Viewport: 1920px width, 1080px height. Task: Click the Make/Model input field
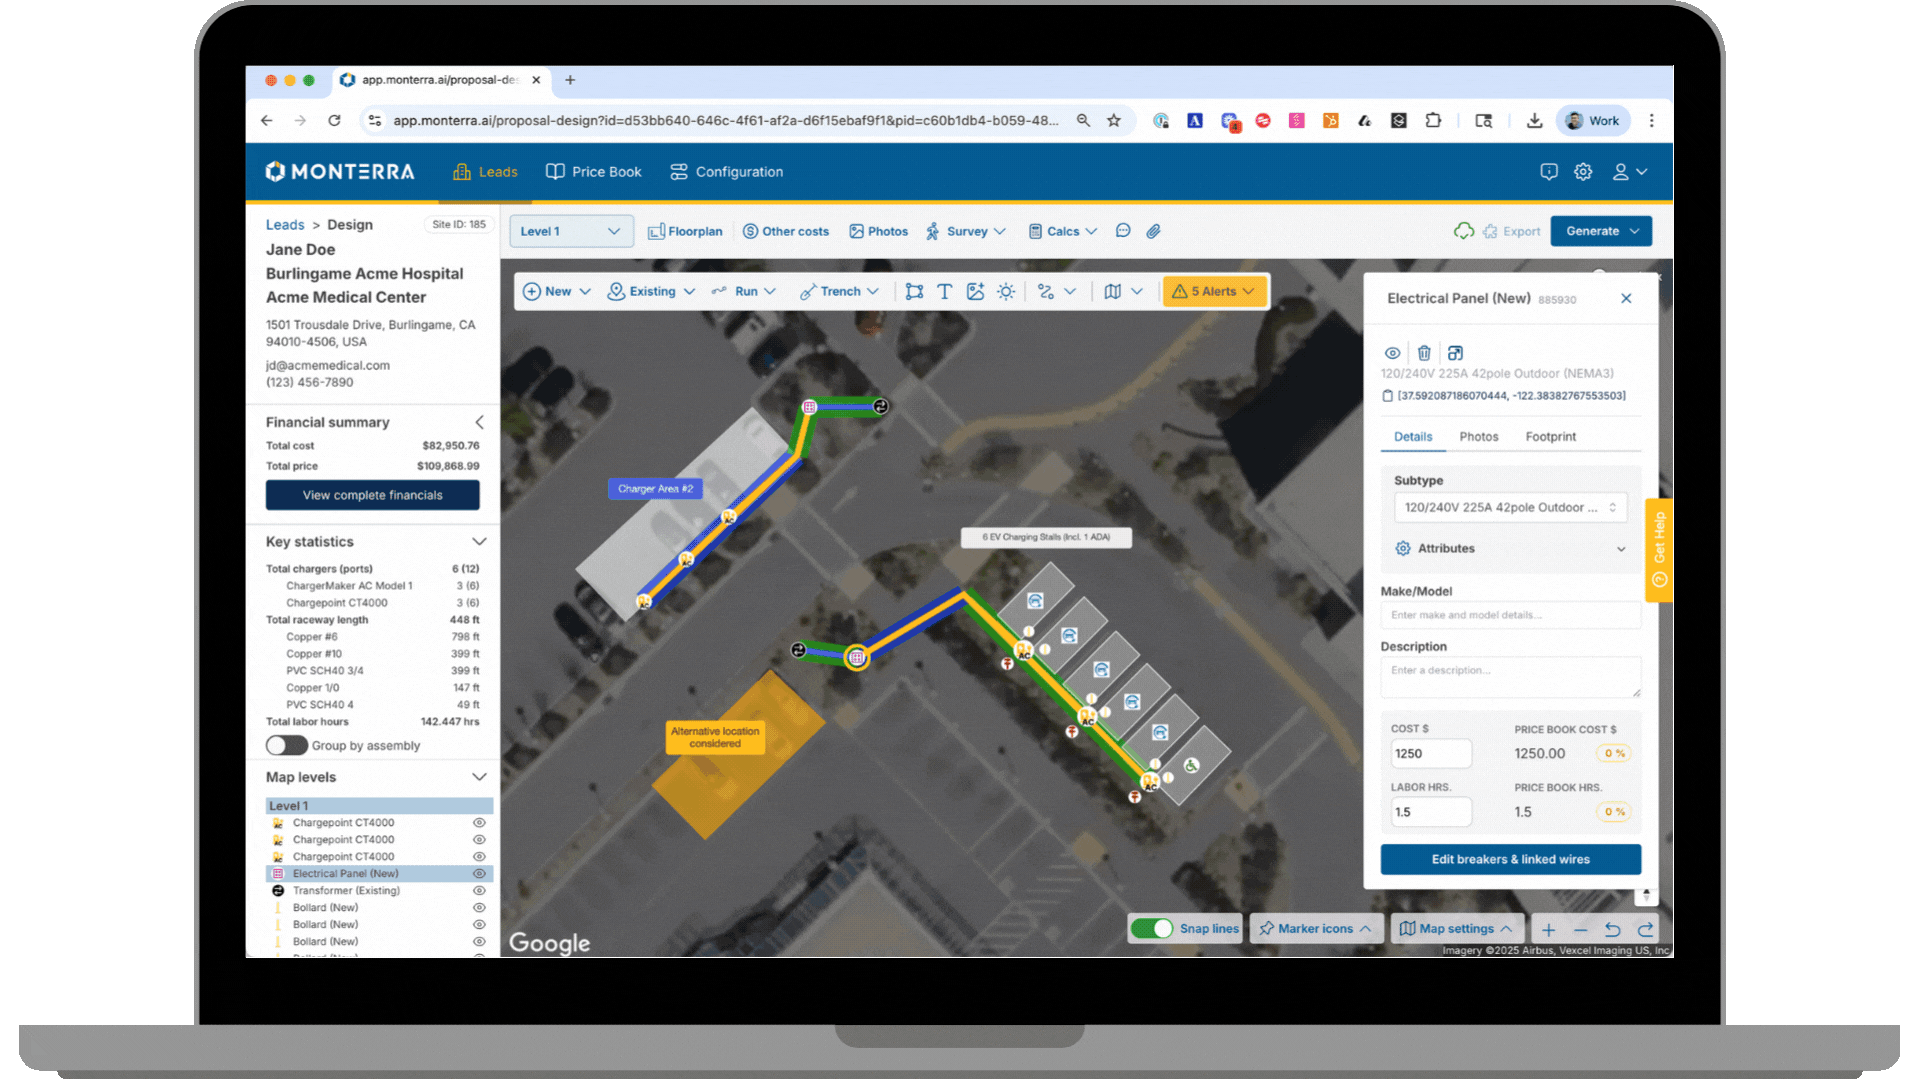pyautogui.click(x=1510, y=615)
